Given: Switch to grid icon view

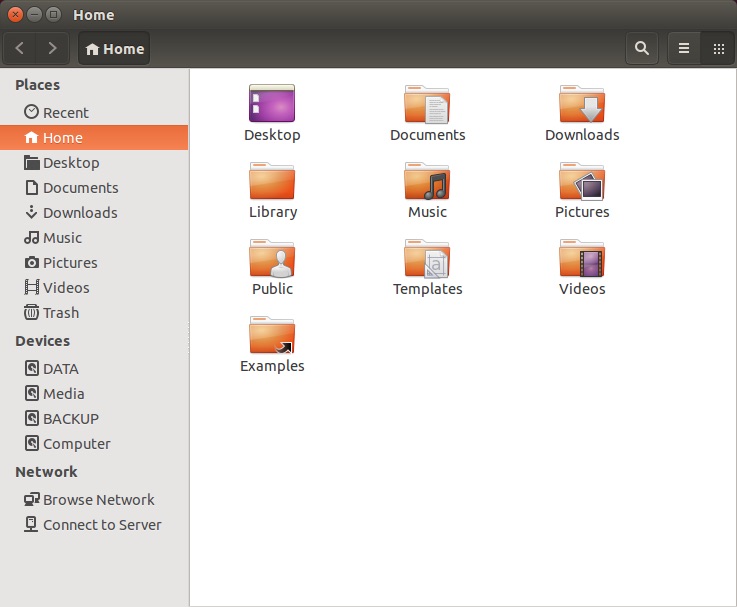Looking at the screenshot, I should pos(718,48).
